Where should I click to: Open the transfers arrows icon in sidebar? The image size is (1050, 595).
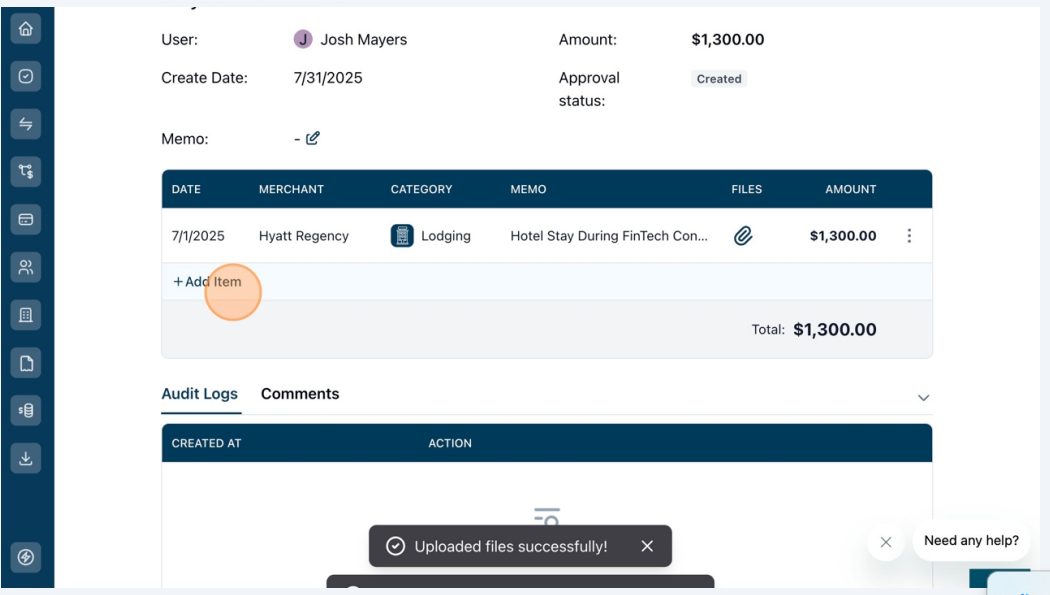25,124
